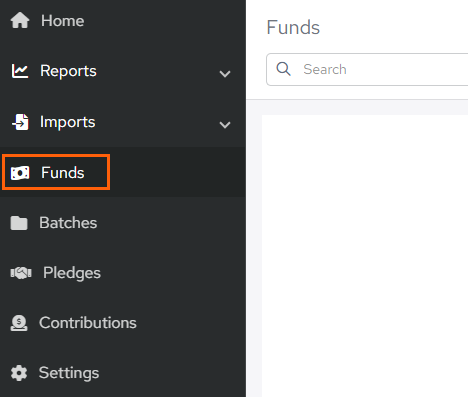Open the Contributions section

pyautogui.click(x=88, y=323)
